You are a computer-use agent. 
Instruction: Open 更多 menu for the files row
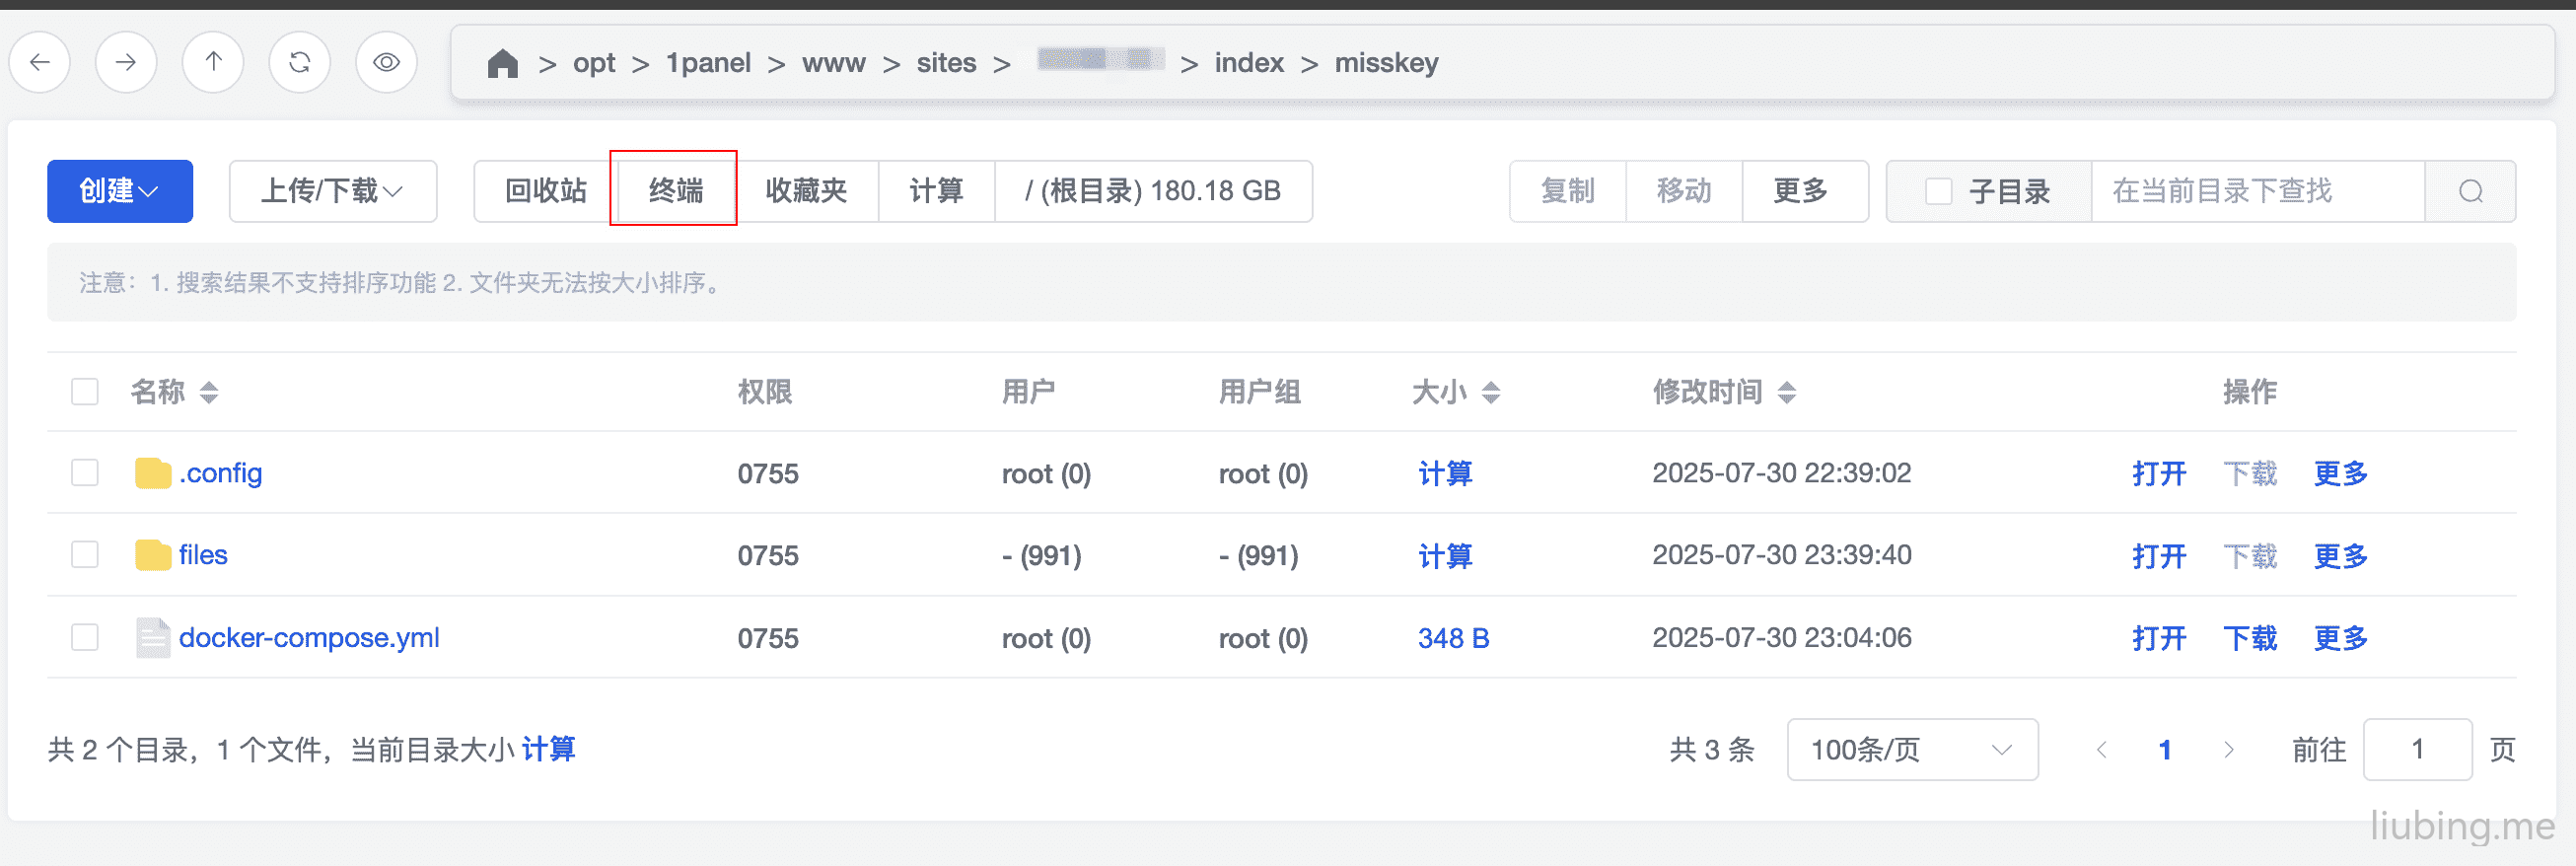tap(2340, 555)
